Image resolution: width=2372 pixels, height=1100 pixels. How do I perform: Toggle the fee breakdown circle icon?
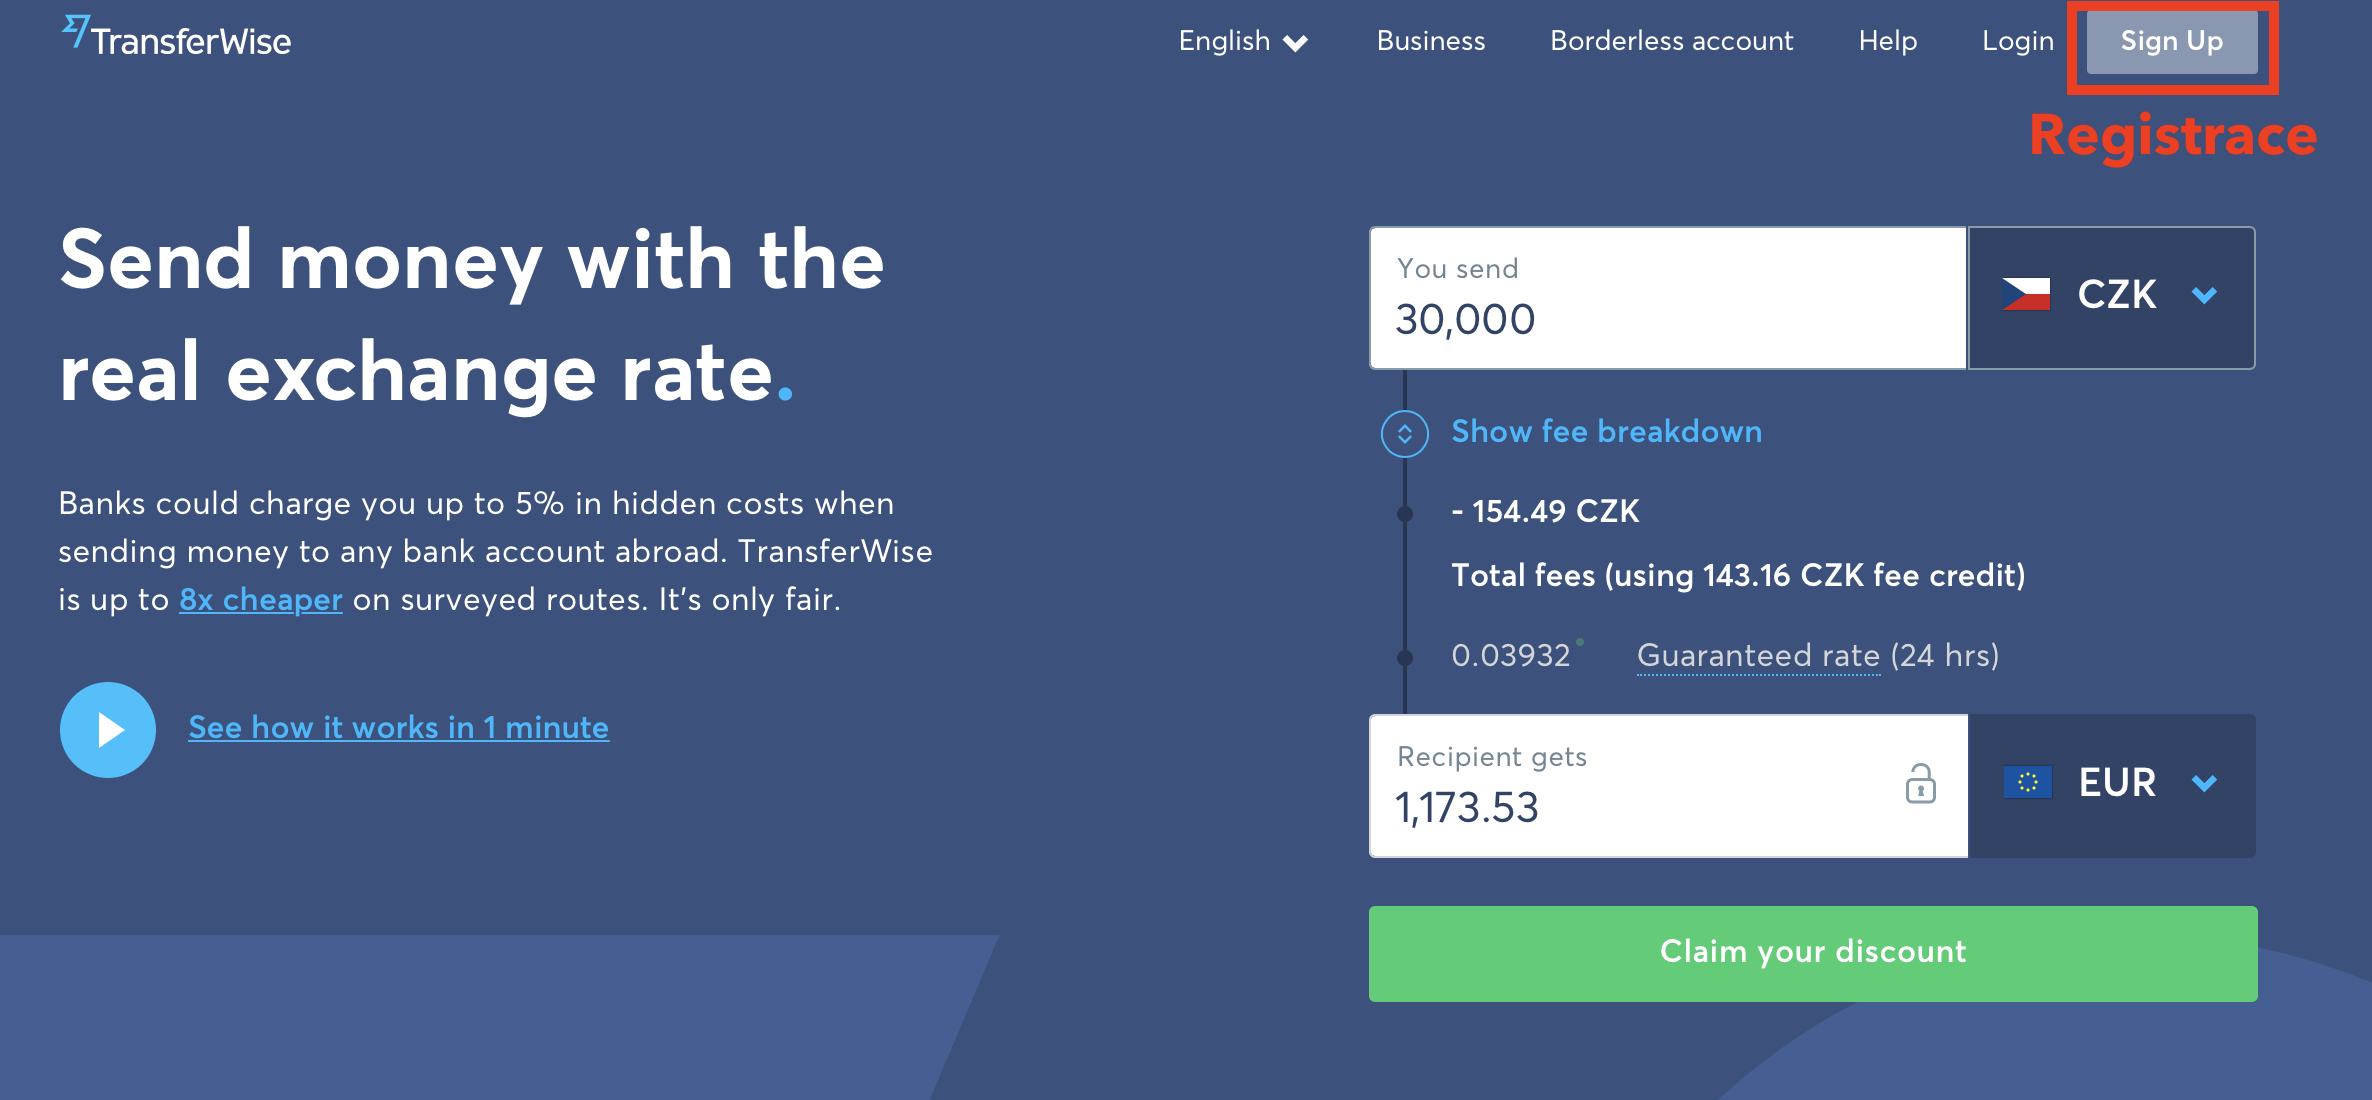tap(1404, 434)
